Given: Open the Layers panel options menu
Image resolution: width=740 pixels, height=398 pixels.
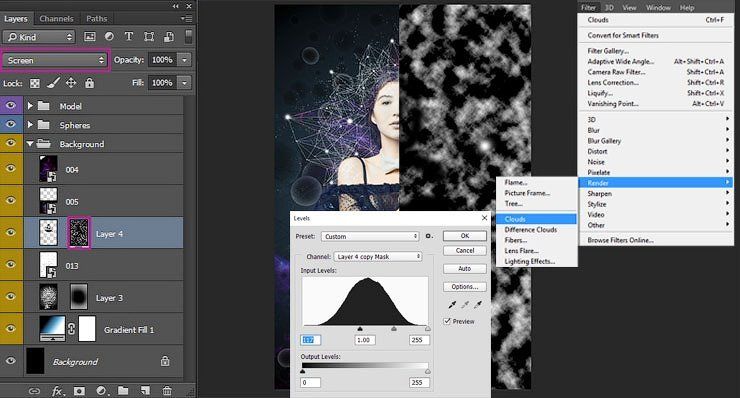Looking at the screenshot, I should 186,18.
